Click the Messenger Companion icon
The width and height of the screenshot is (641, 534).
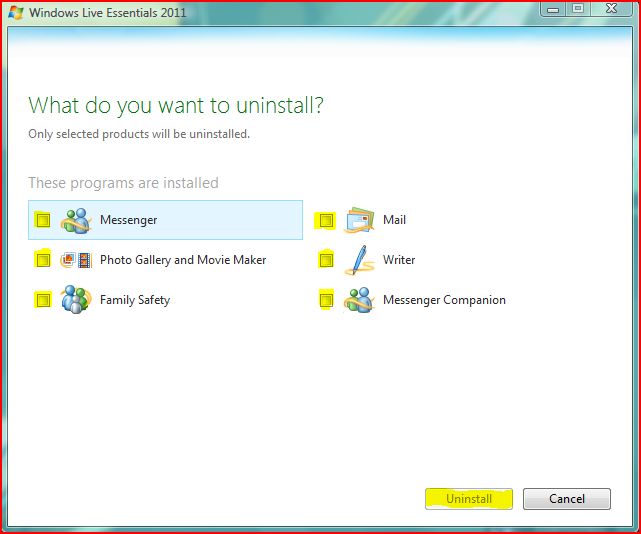click(x=359, y=300)
